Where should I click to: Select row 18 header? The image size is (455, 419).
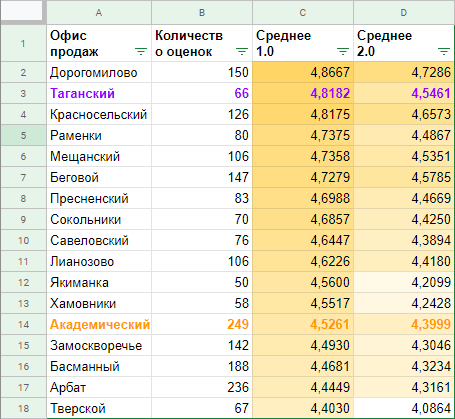coord(23,408)
